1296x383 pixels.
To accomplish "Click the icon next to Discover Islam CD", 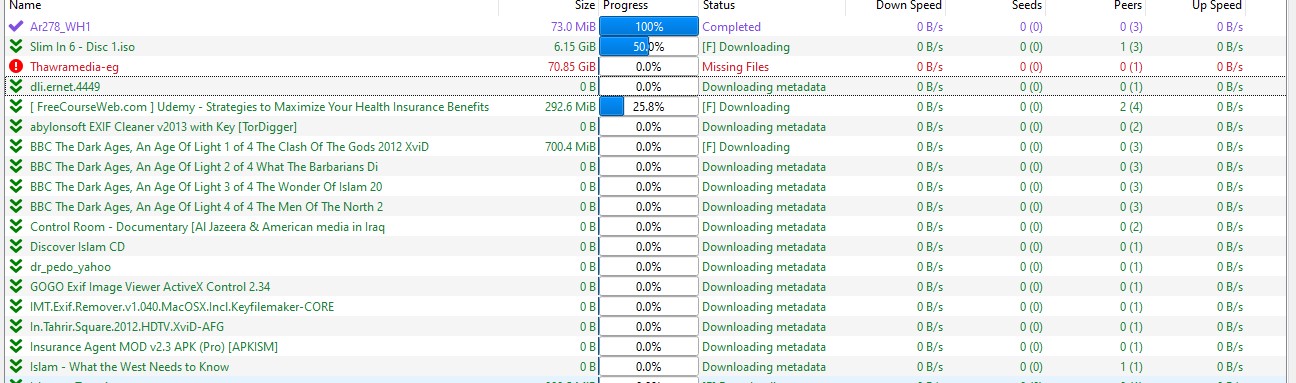I will pyautogui.click(x=15, y=246).
